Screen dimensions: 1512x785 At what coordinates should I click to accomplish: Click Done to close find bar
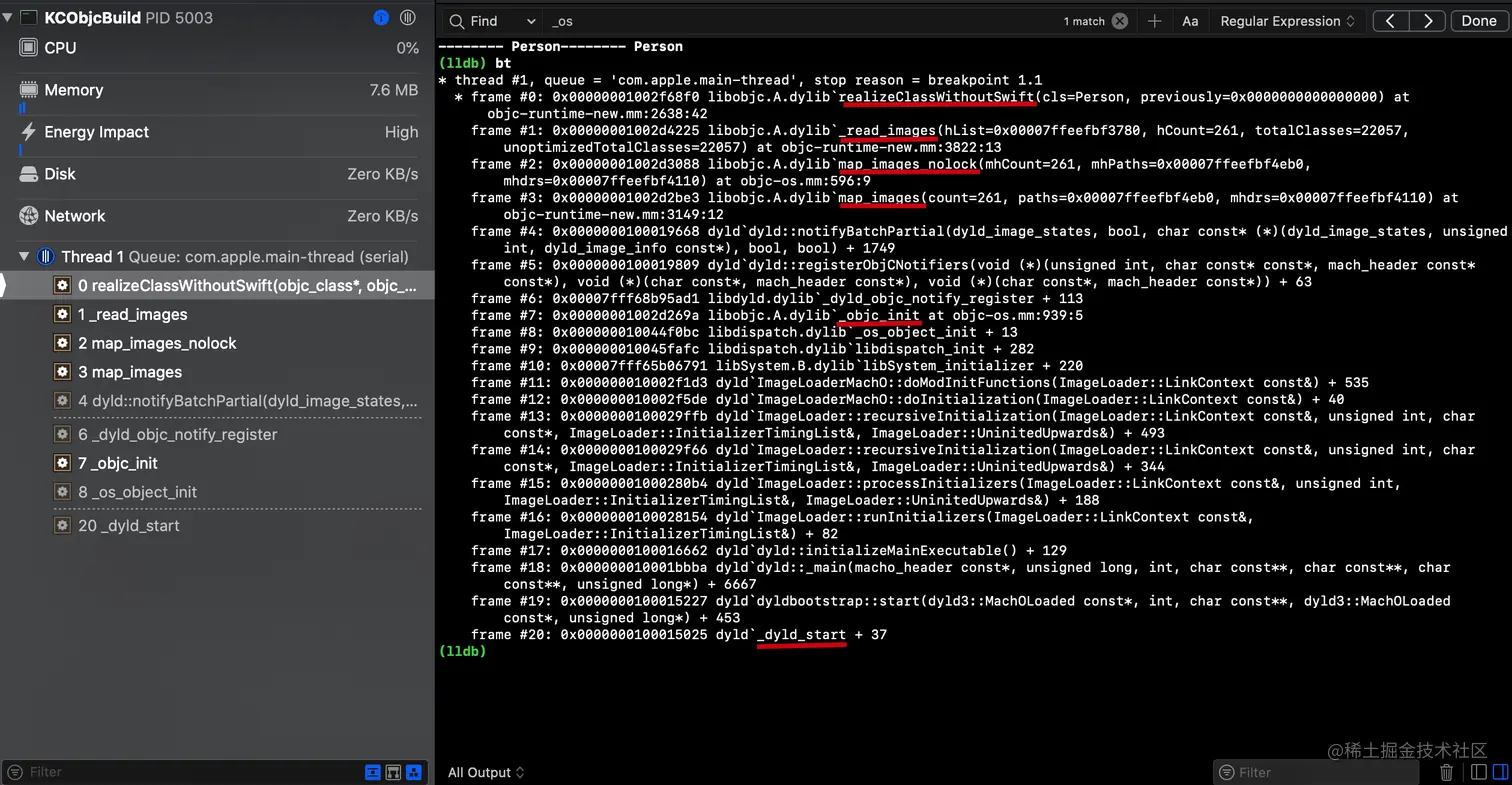pos(1479,21)
